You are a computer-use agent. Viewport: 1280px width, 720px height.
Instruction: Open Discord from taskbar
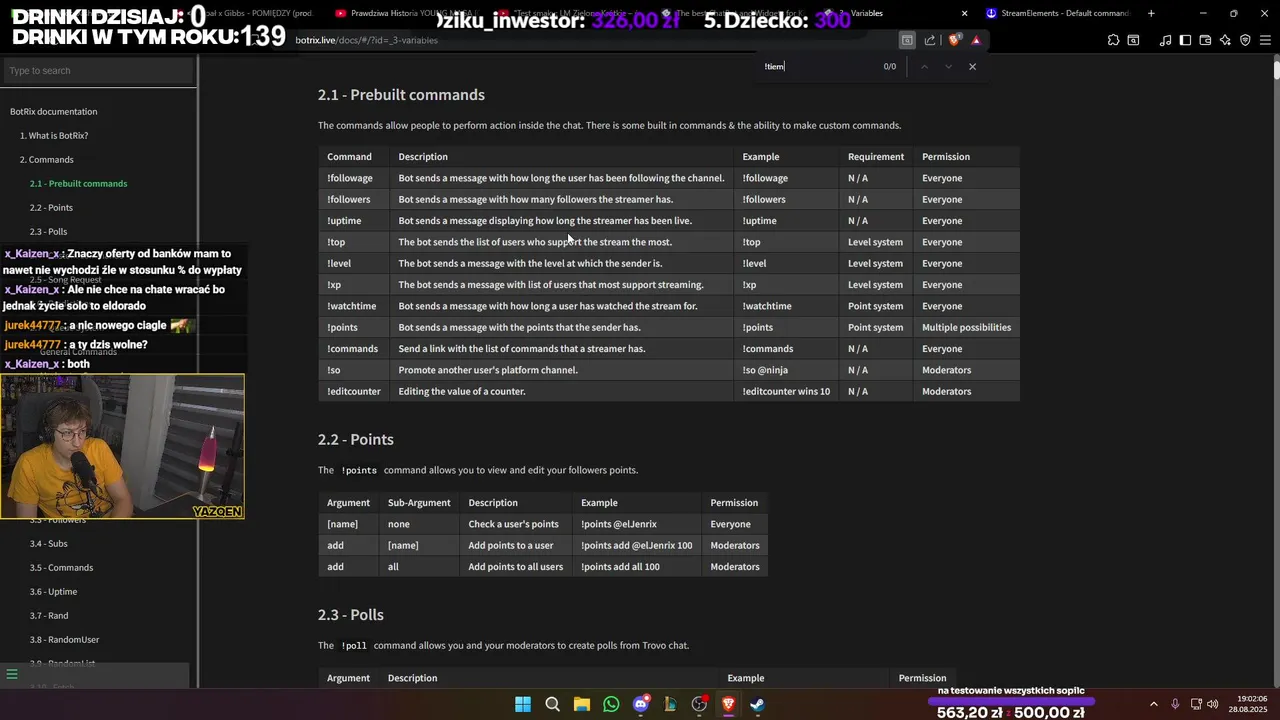641,704
